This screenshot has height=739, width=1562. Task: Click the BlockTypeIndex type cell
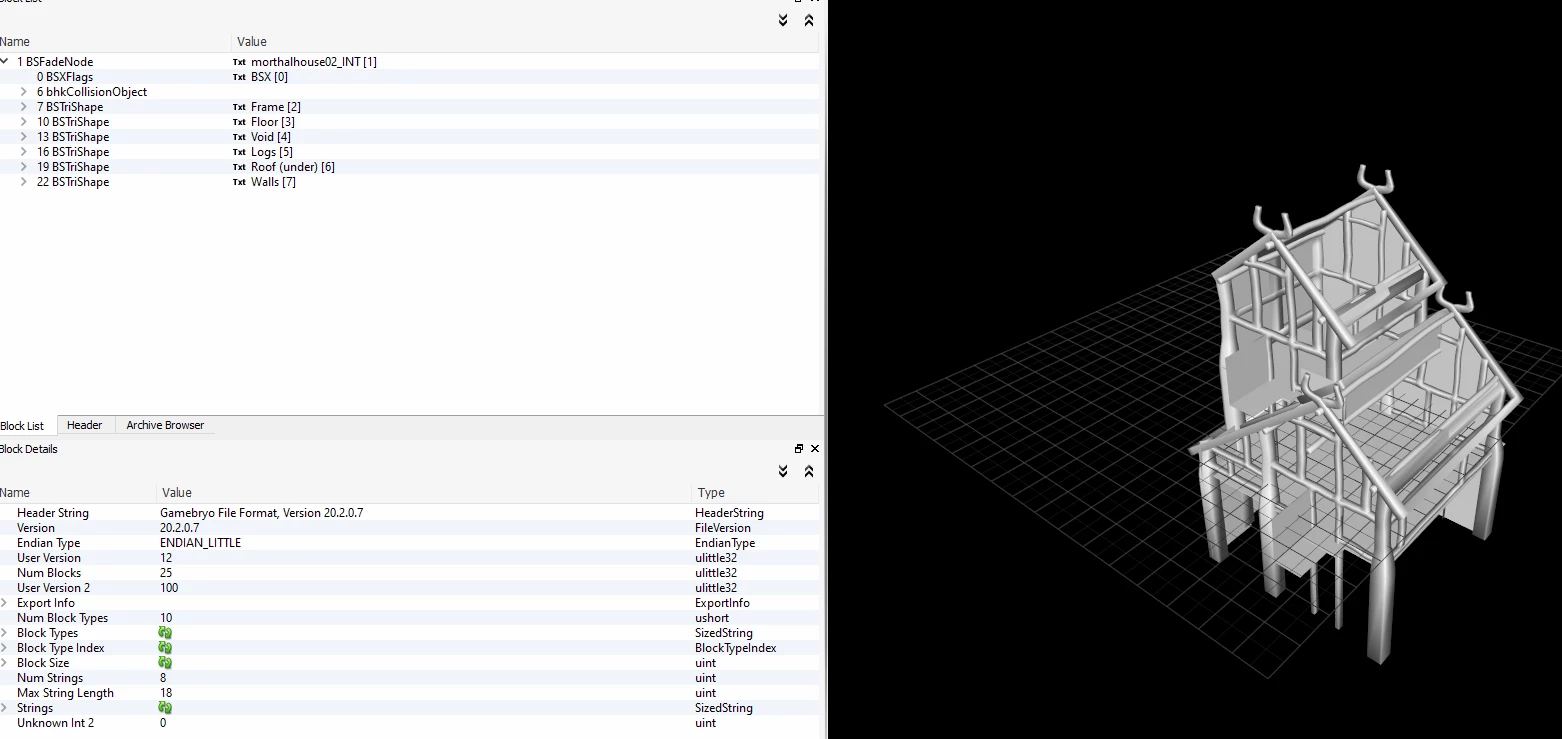click(x=735, y=648)
